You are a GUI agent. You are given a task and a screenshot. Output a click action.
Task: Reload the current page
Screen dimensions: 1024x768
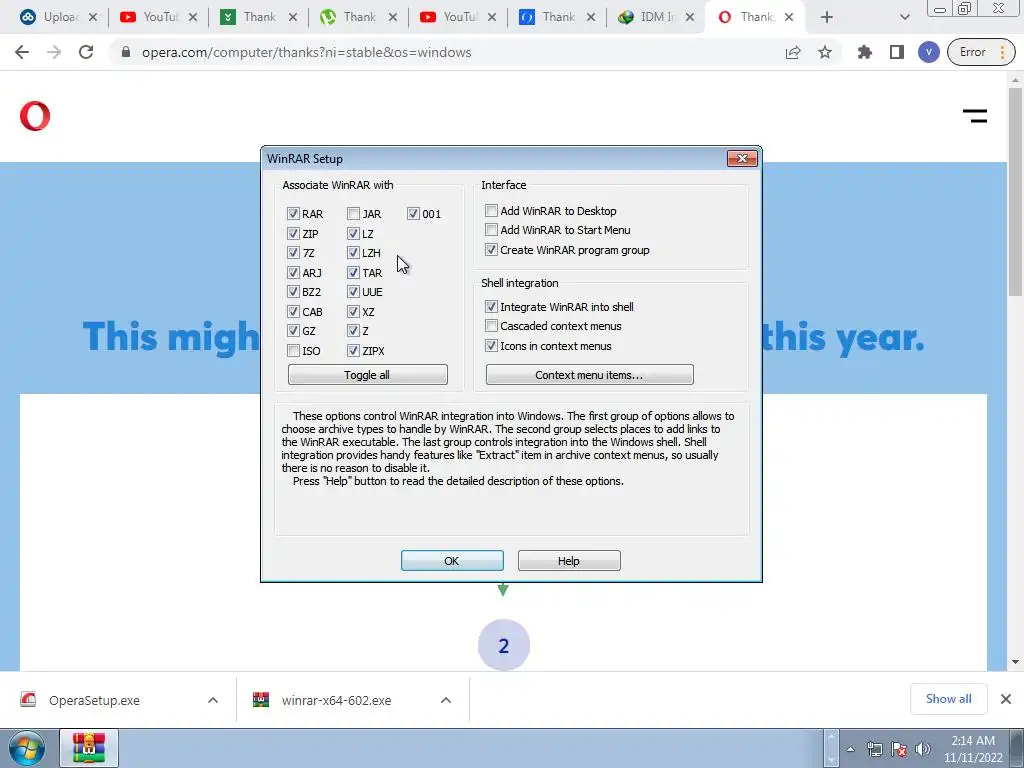(86, 52)
